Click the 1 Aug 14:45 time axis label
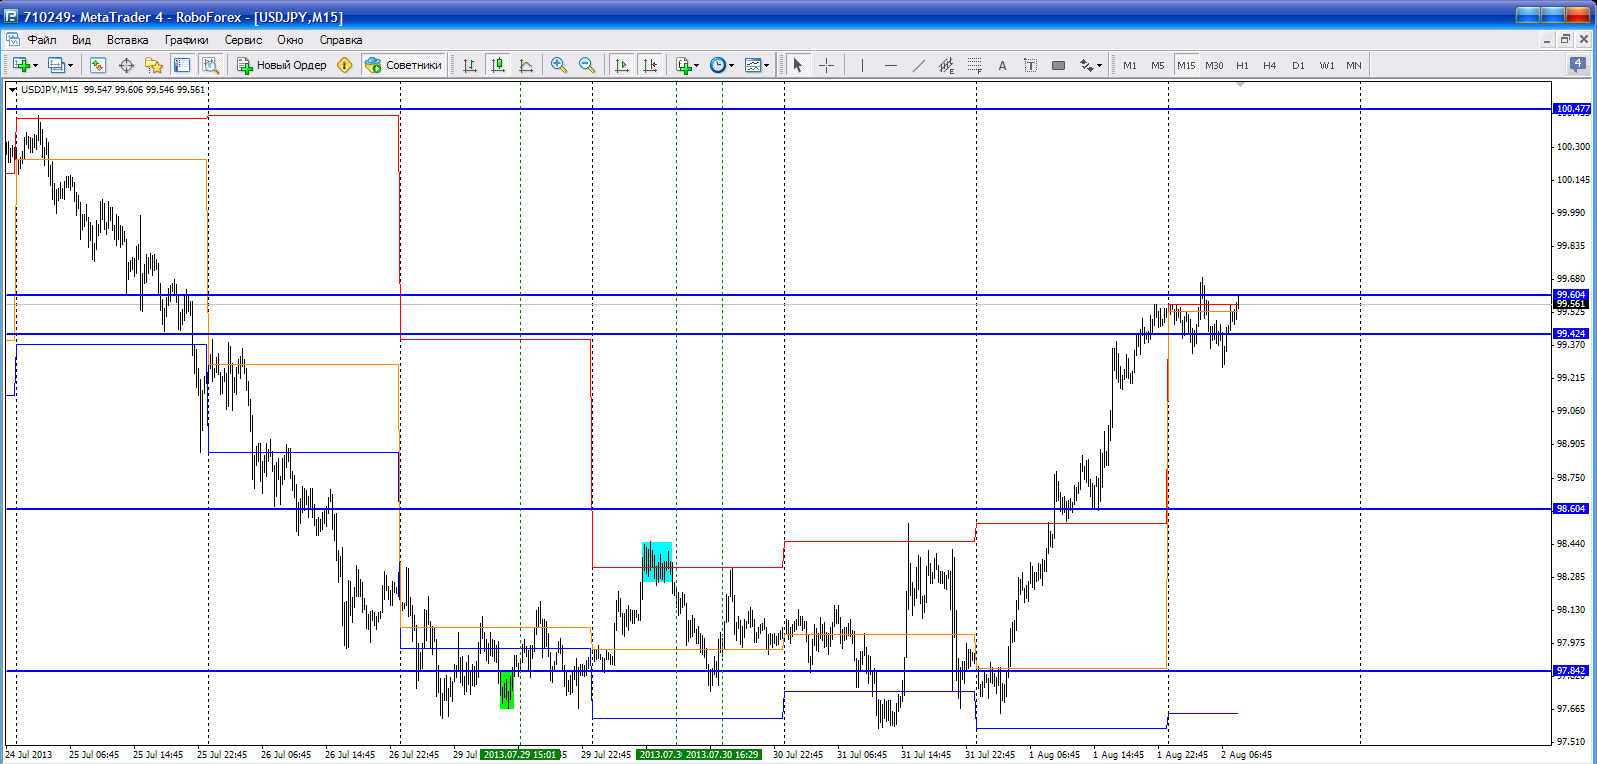This screenshot has width=1597, height=764. (1119, 754)
